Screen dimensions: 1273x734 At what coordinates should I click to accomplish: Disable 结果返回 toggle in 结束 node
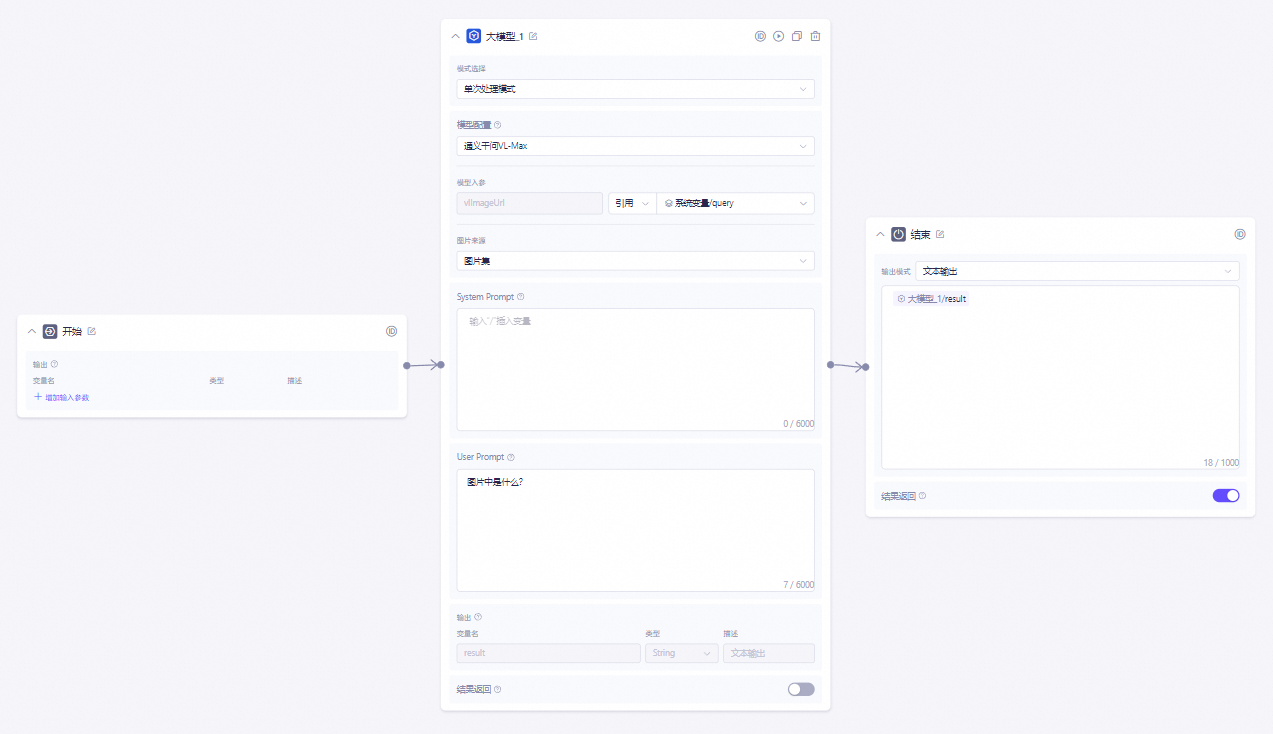coord(1226,495)
